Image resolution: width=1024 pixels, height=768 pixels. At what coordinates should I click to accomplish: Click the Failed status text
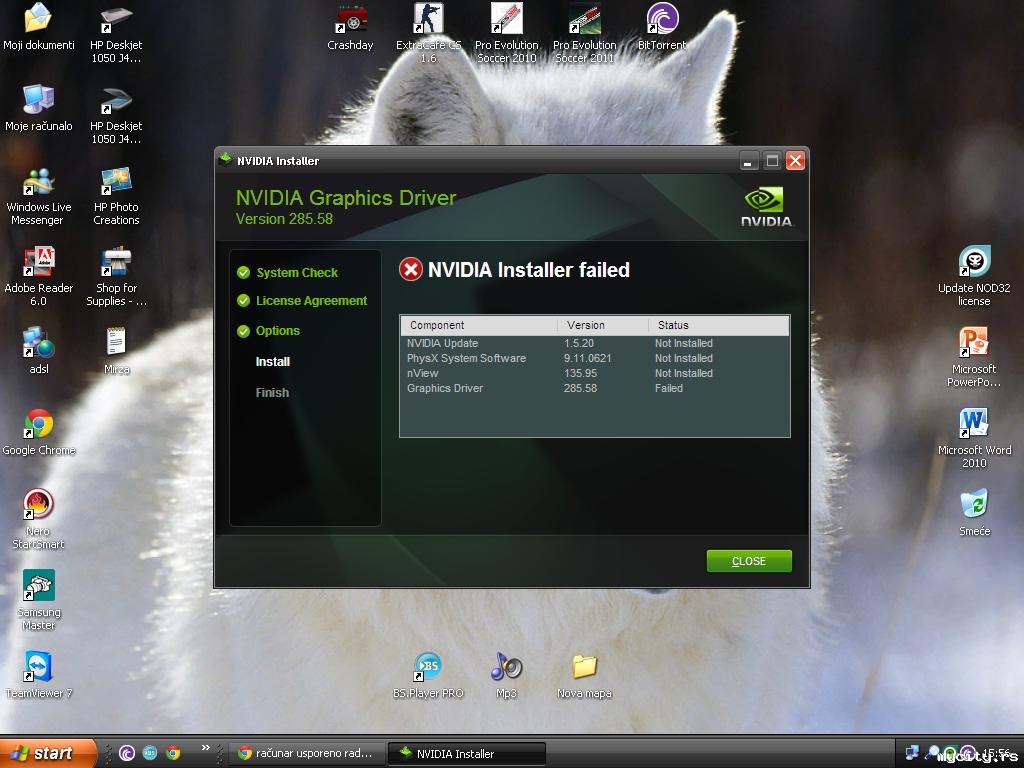point(669,389)
